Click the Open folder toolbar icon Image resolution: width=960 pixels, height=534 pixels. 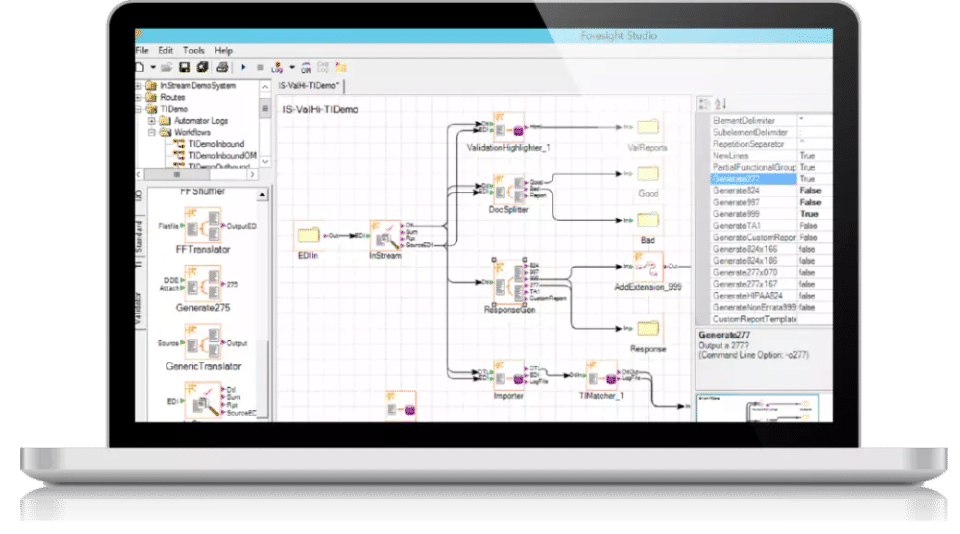coord(167,67)
